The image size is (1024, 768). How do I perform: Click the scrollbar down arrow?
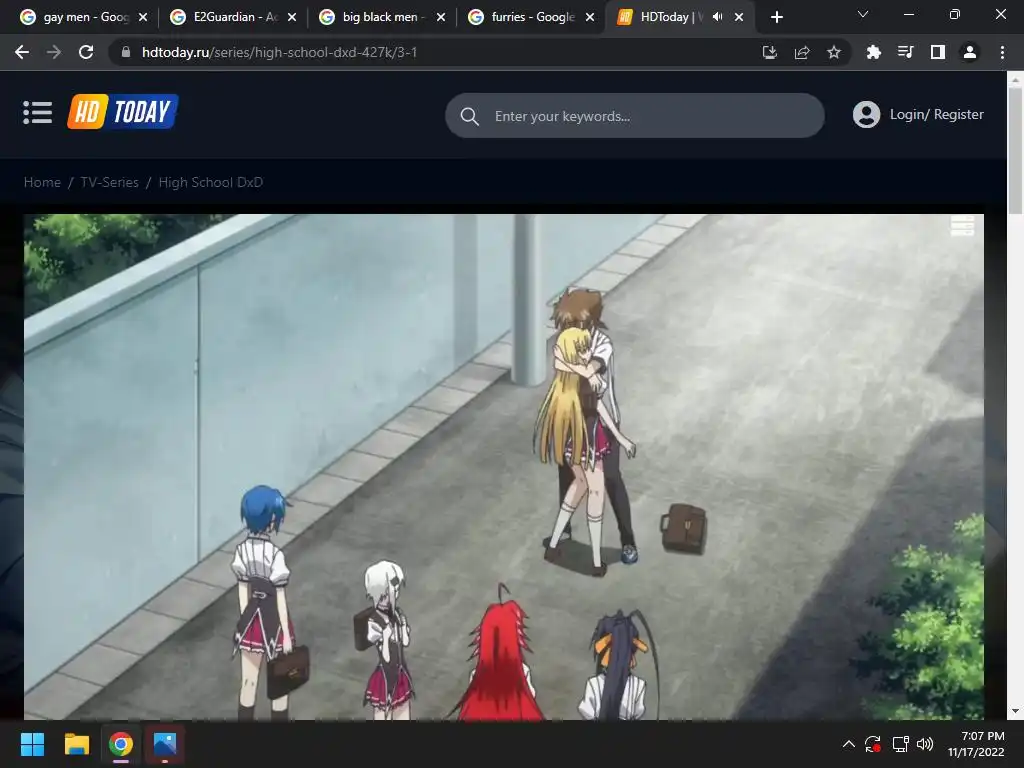point(1015,711)
